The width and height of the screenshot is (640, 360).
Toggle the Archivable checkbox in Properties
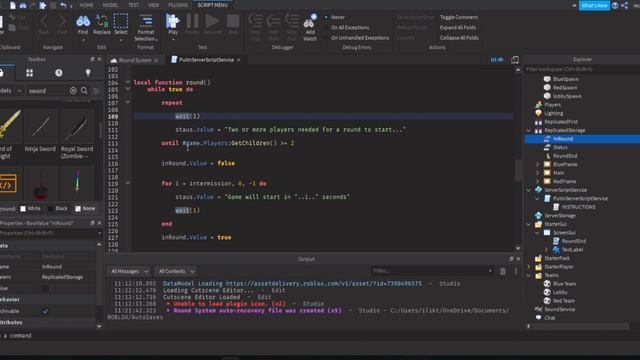click(45, 311)
